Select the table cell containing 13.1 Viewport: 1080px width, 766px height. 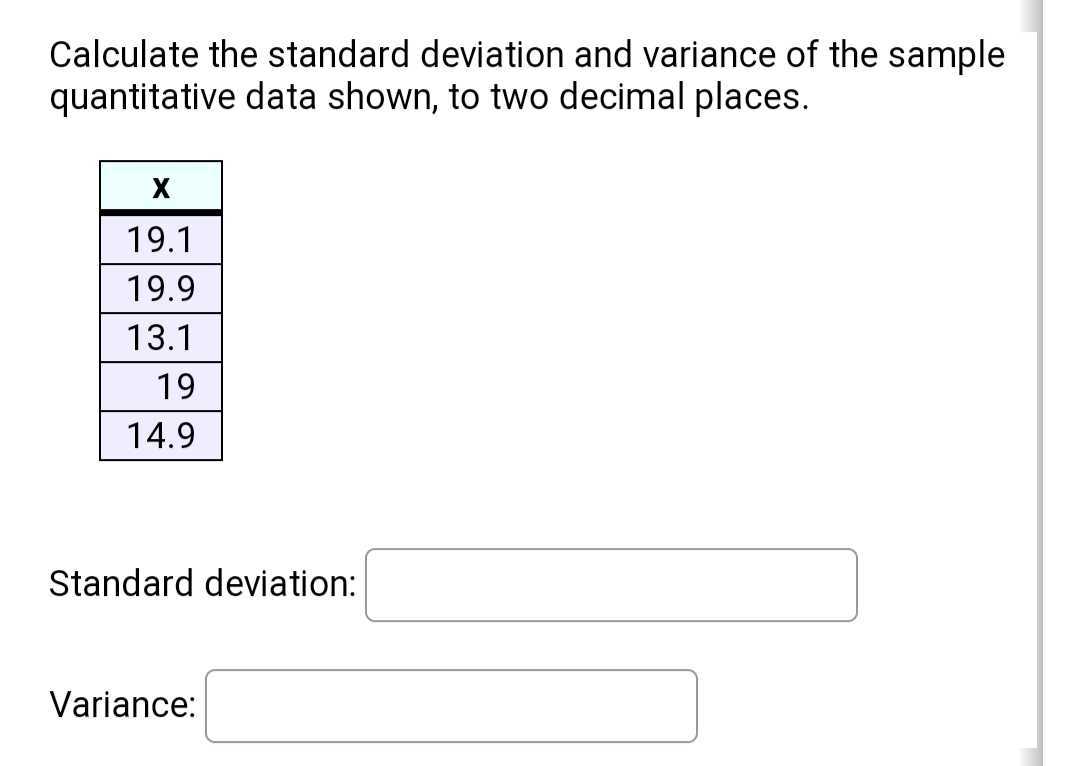click(160, 337)
